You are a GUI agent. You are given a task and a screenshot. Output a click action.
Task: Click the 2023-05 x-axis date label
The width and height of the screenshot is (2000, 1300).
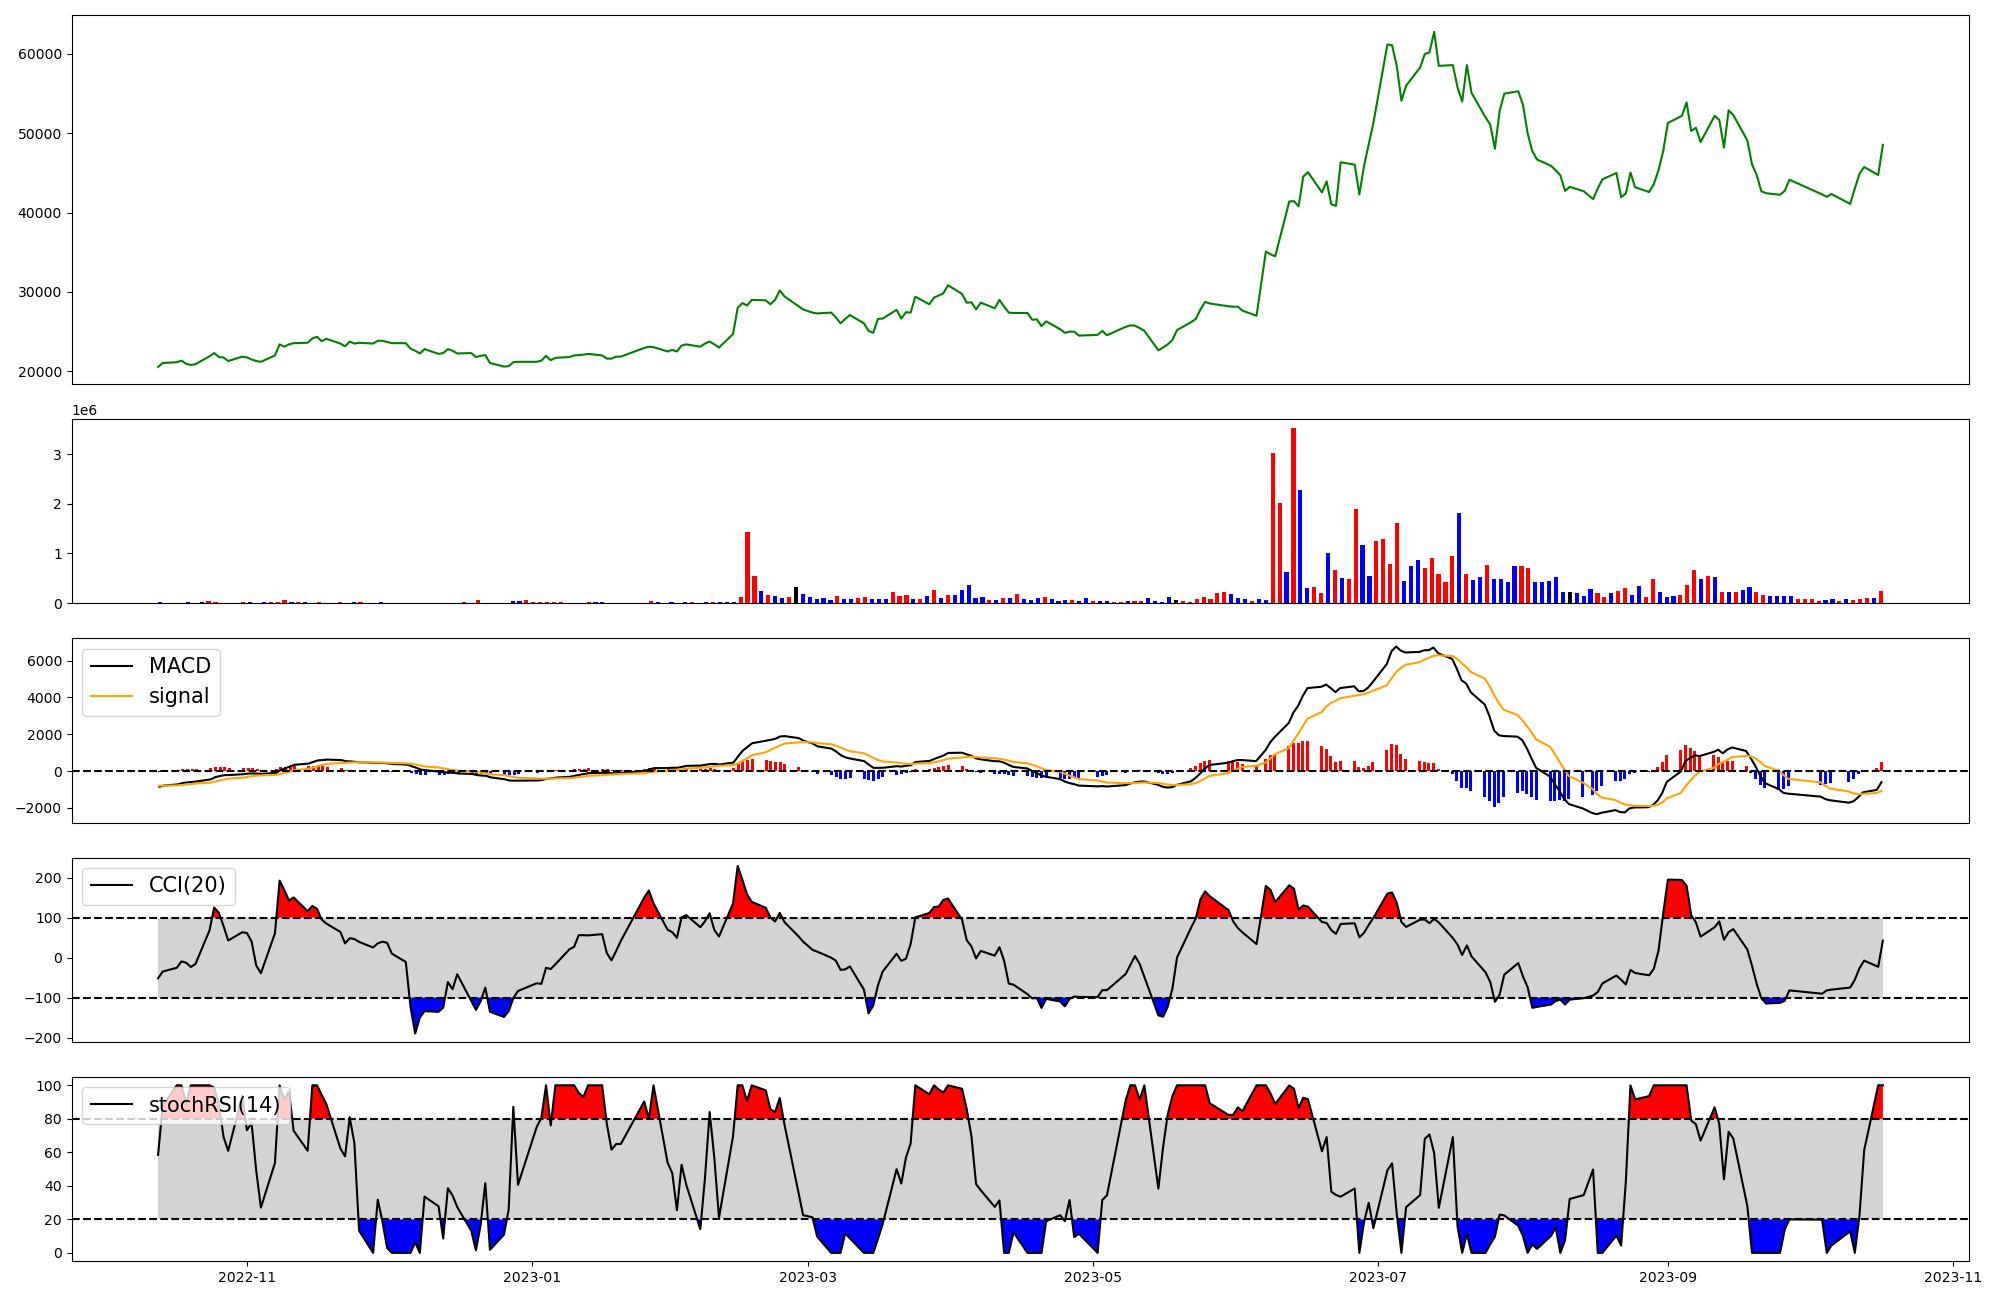(1093, 1277)
